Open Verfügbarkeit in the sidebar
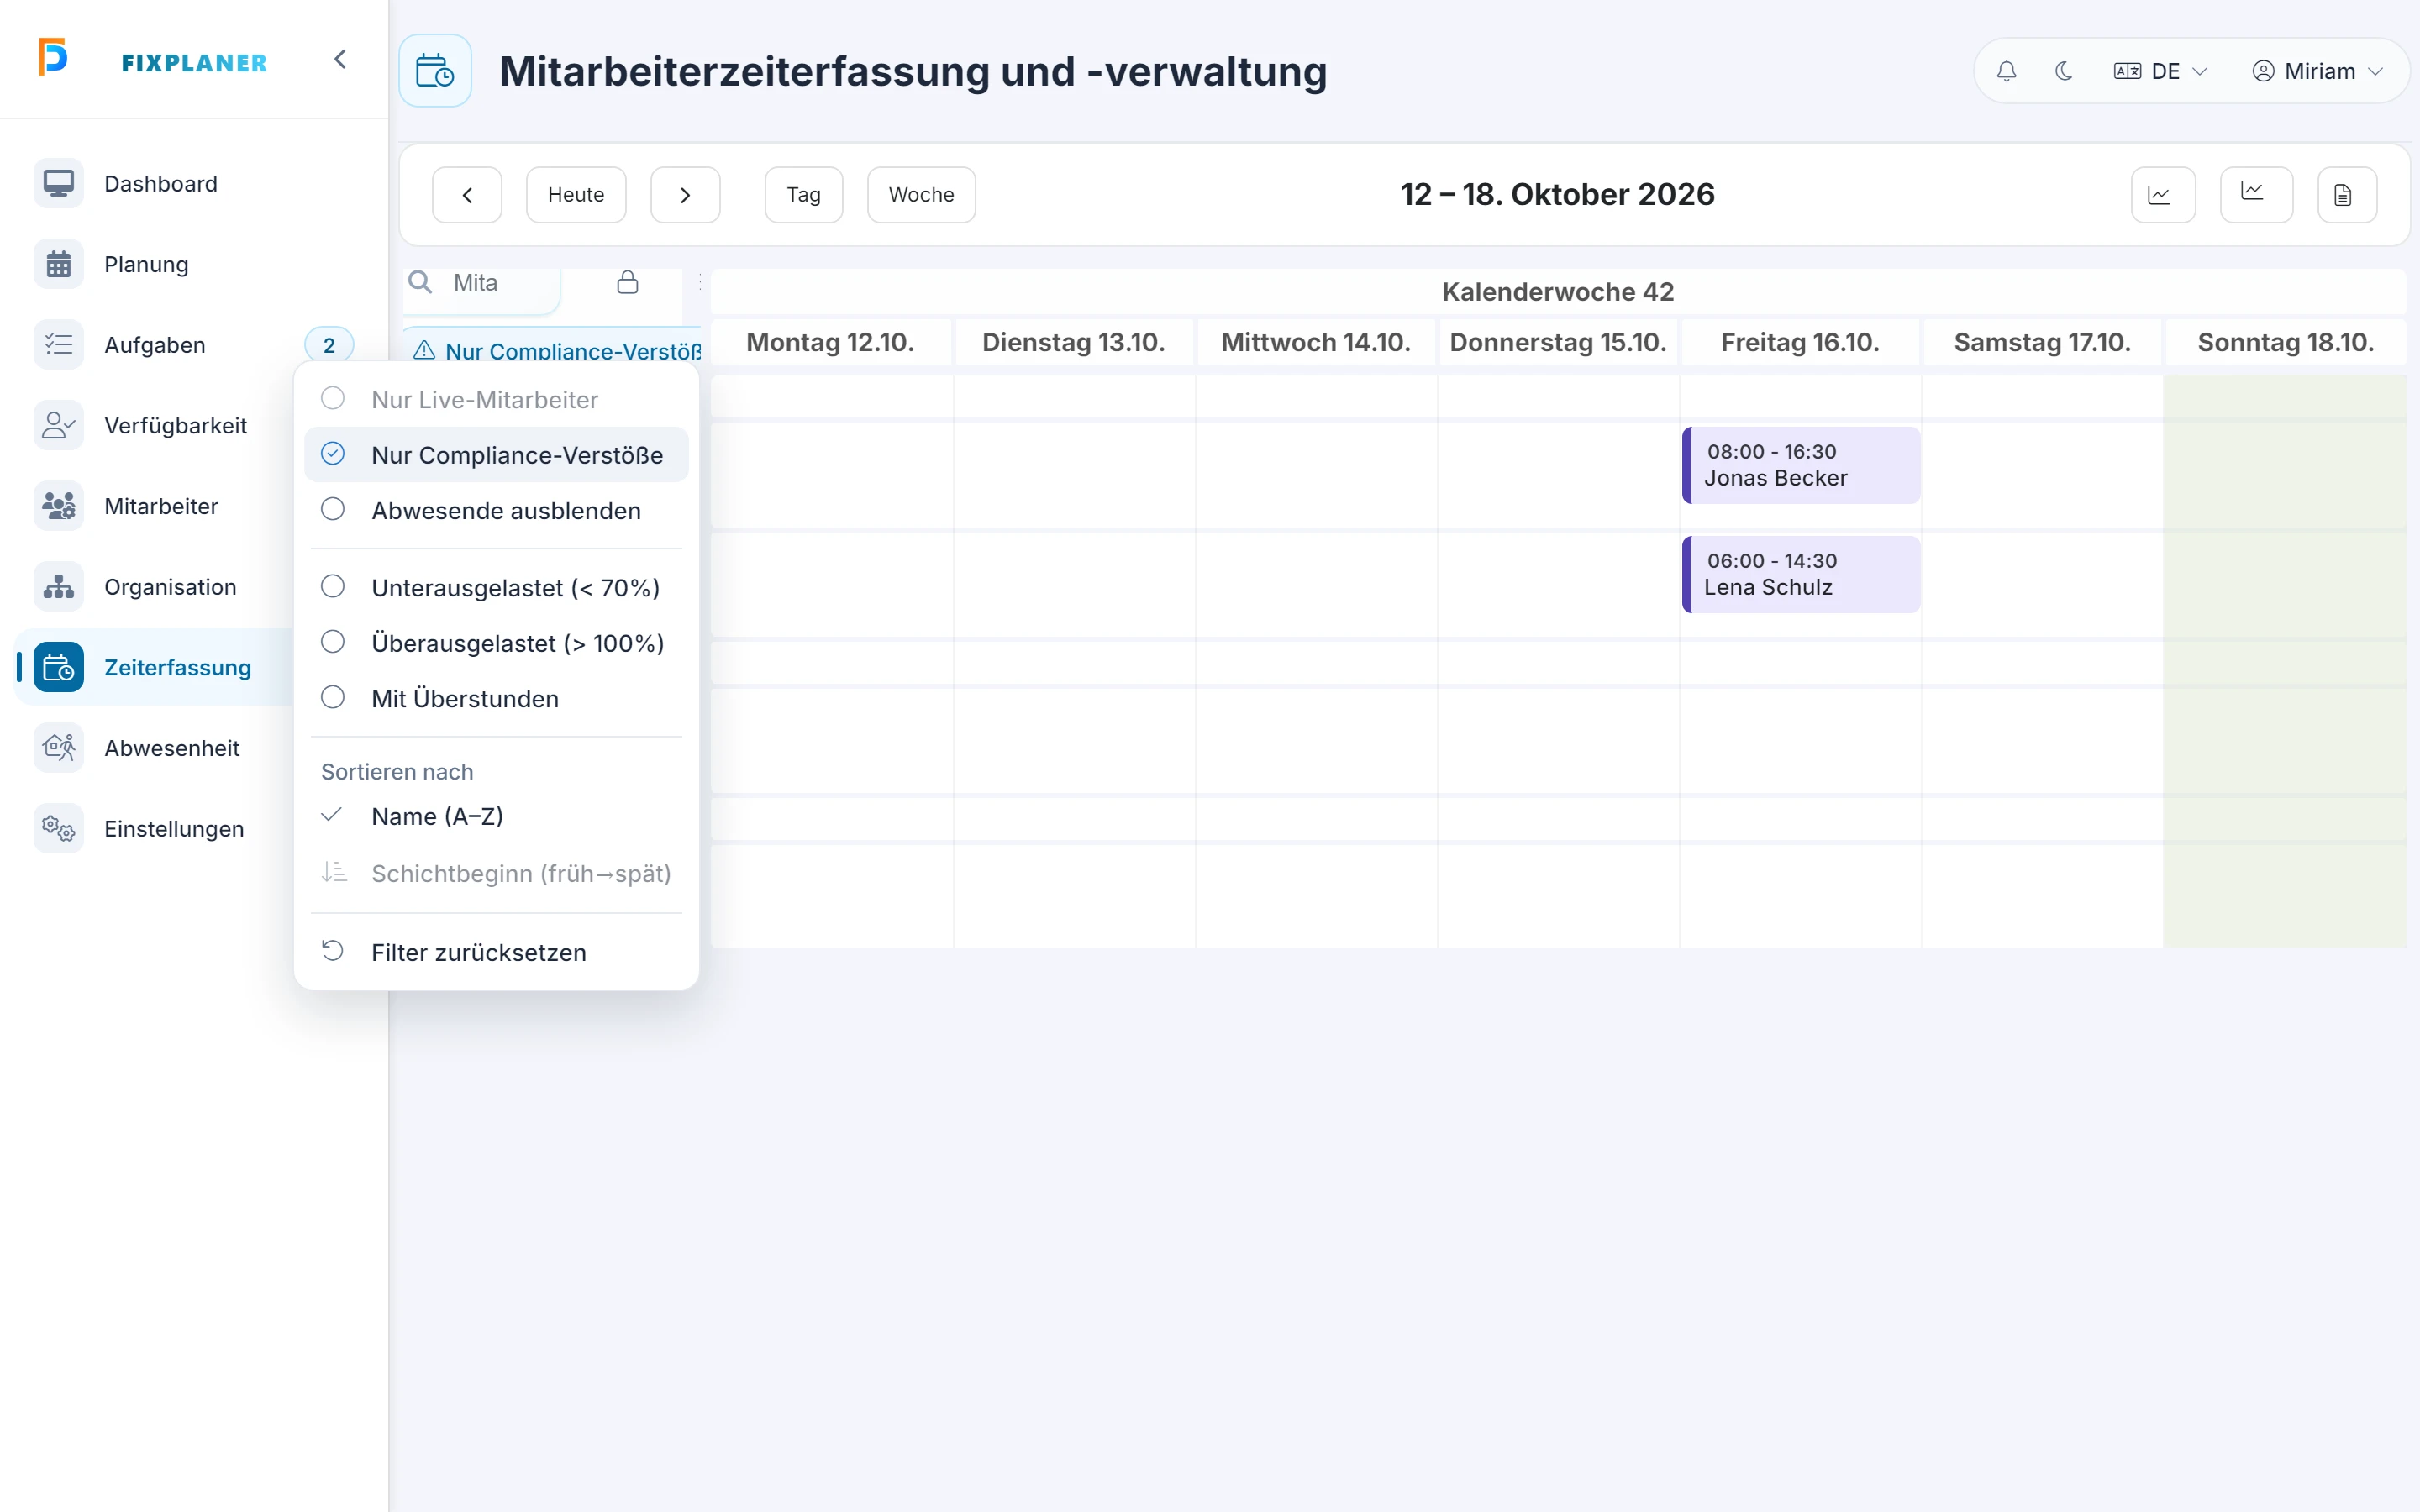The image size is (2420, 1512). [x=194, y=425]
